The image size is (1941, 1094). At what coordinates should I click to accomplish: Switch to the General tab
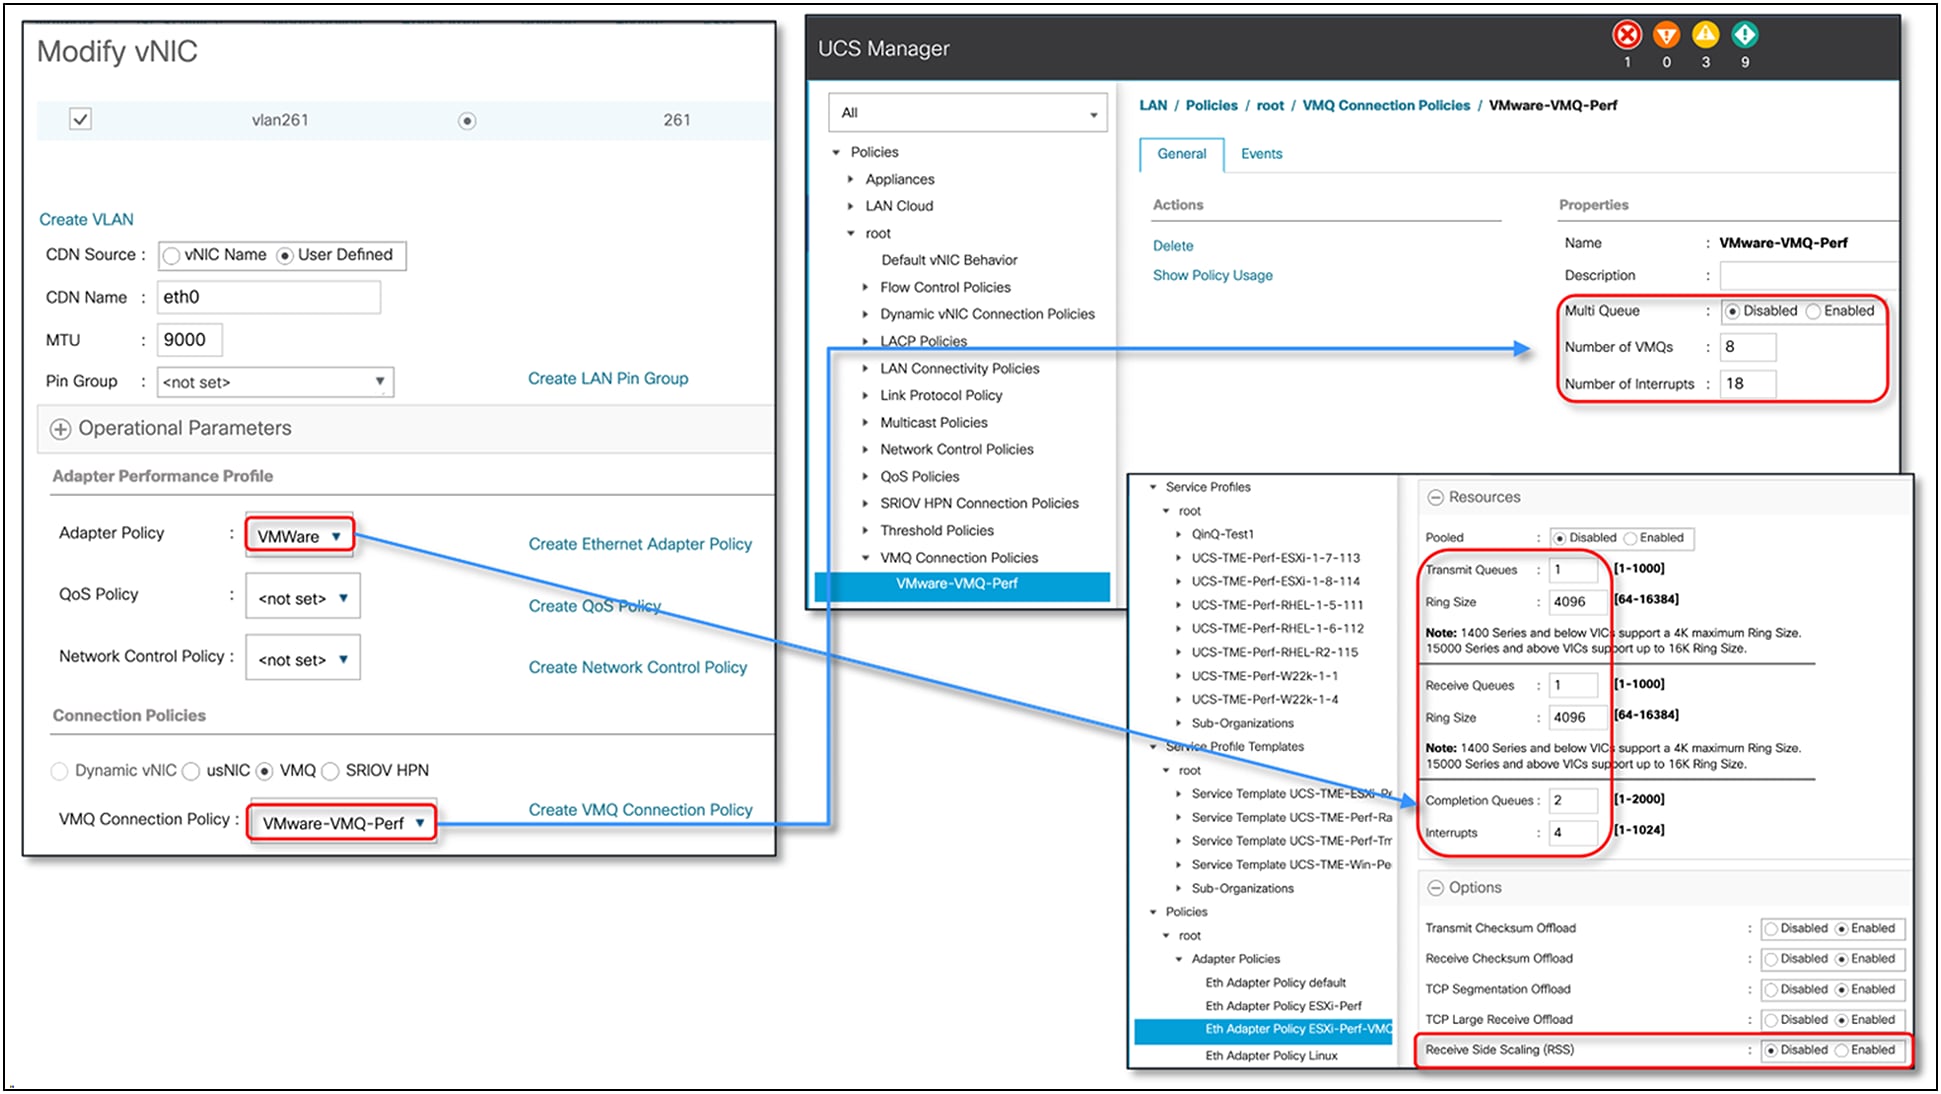tap(1181, 154)
